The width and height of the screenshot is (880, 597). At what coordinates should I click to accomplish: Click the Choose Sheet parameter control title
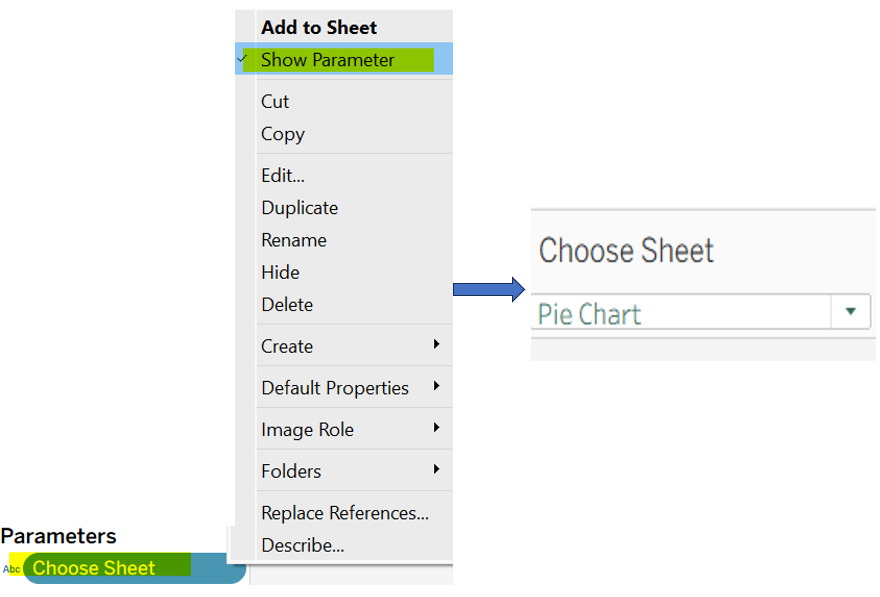(x=627, y=250)
